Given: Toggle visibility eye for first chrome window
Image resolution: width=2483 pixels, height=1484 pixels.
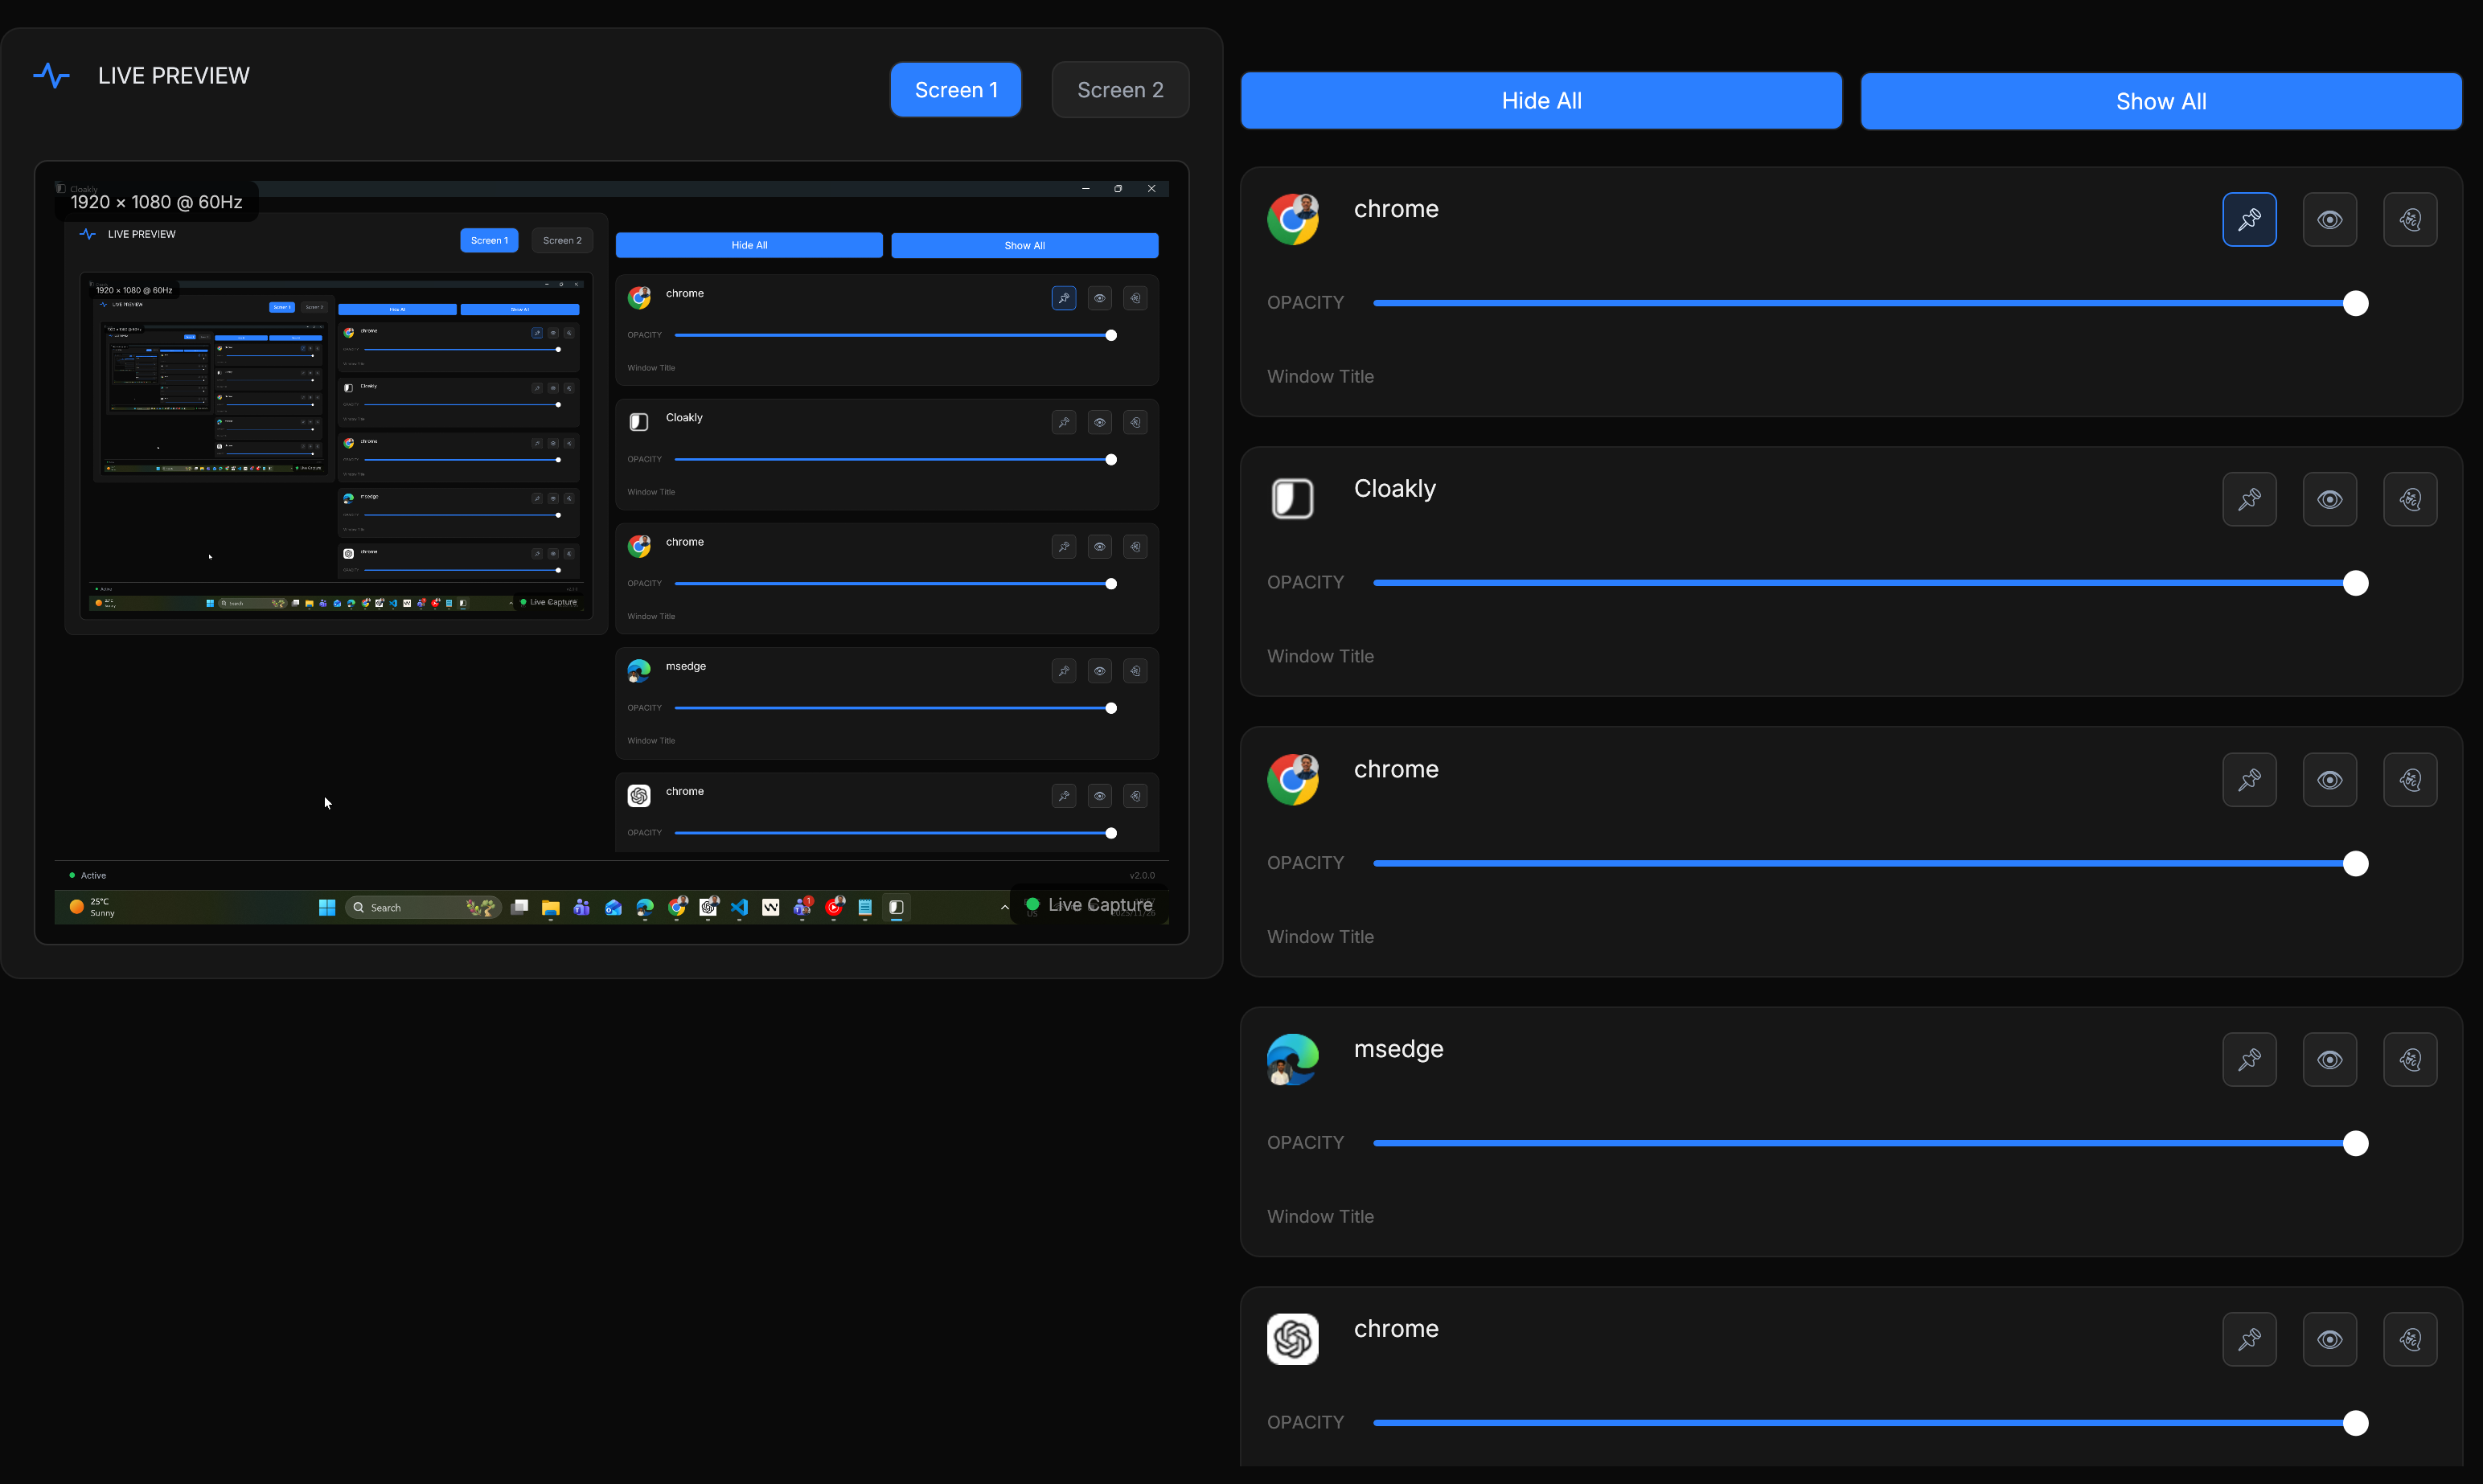Looking at the screenshot, I should click(2329, 219).
